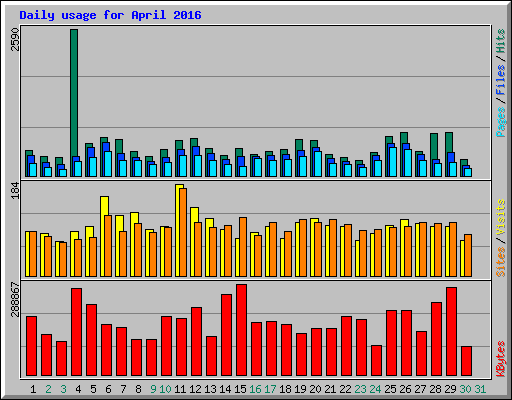This screenshot has height=400, width=512.
Task: Click the orange sites bar for day 15
Action: [x=243, y=247]
